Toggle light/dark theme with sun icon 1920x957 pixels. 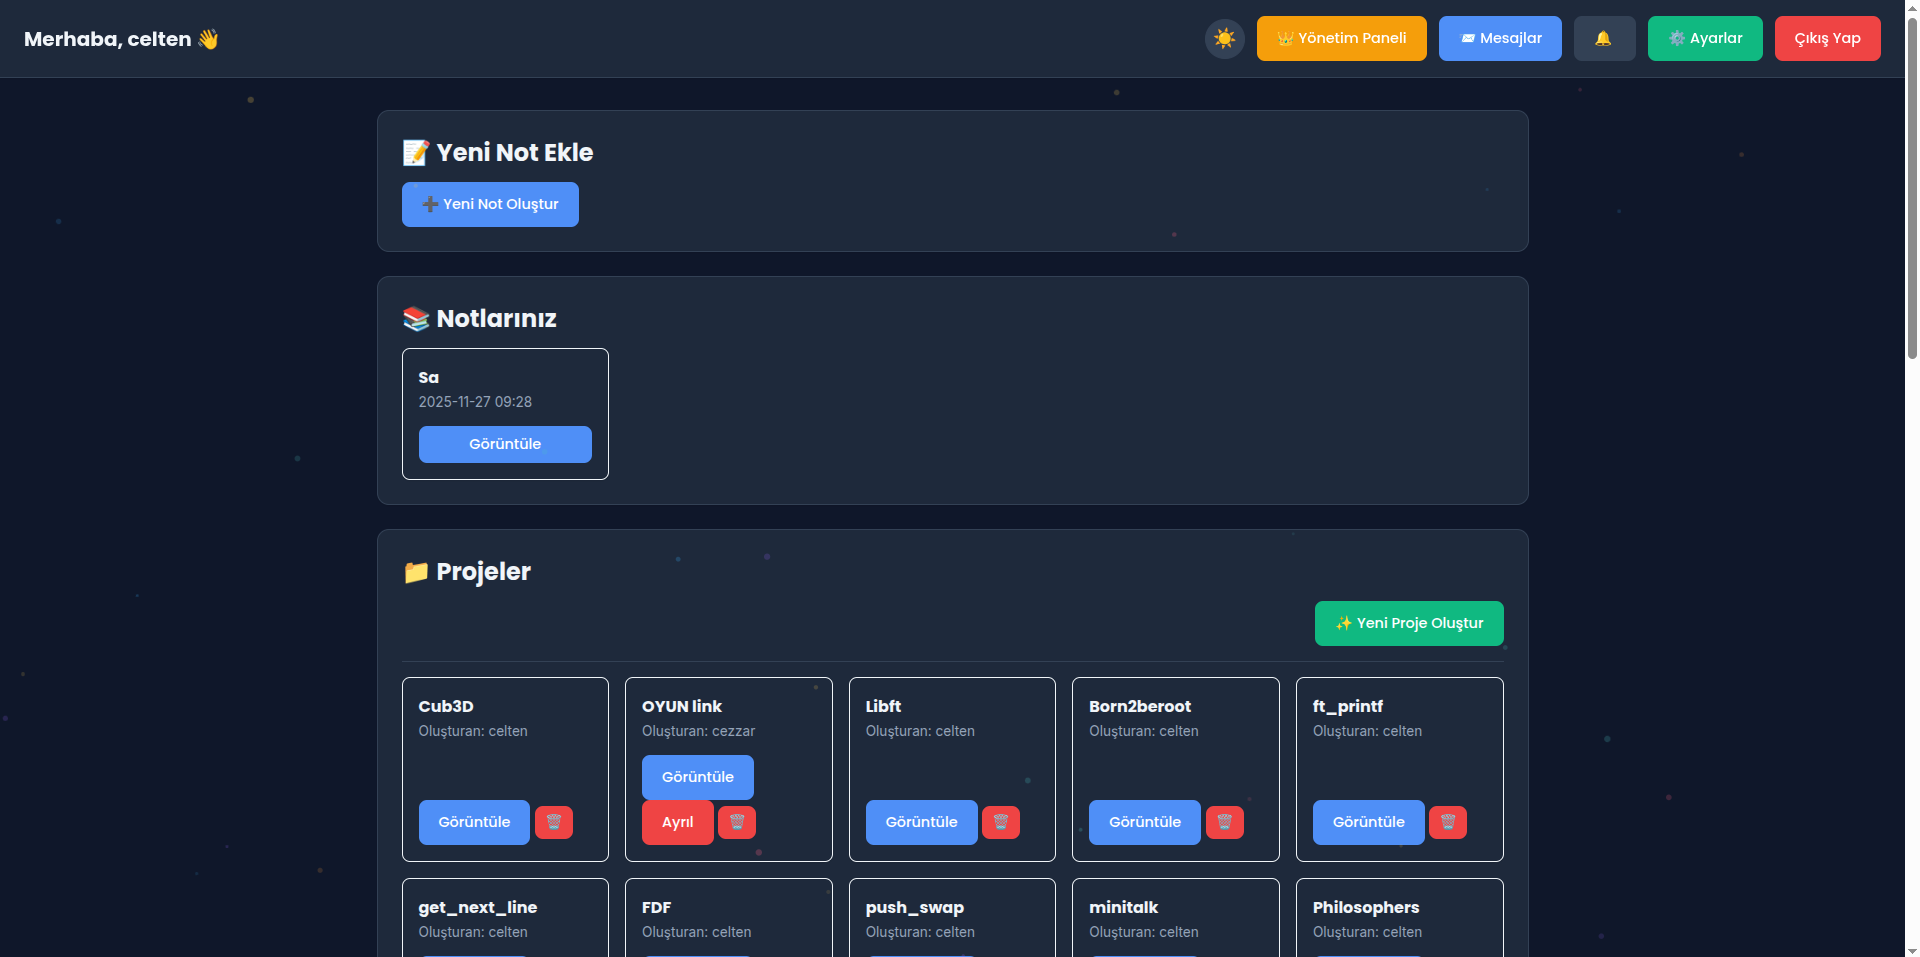pyautogui.click(x=1224, y=39)
